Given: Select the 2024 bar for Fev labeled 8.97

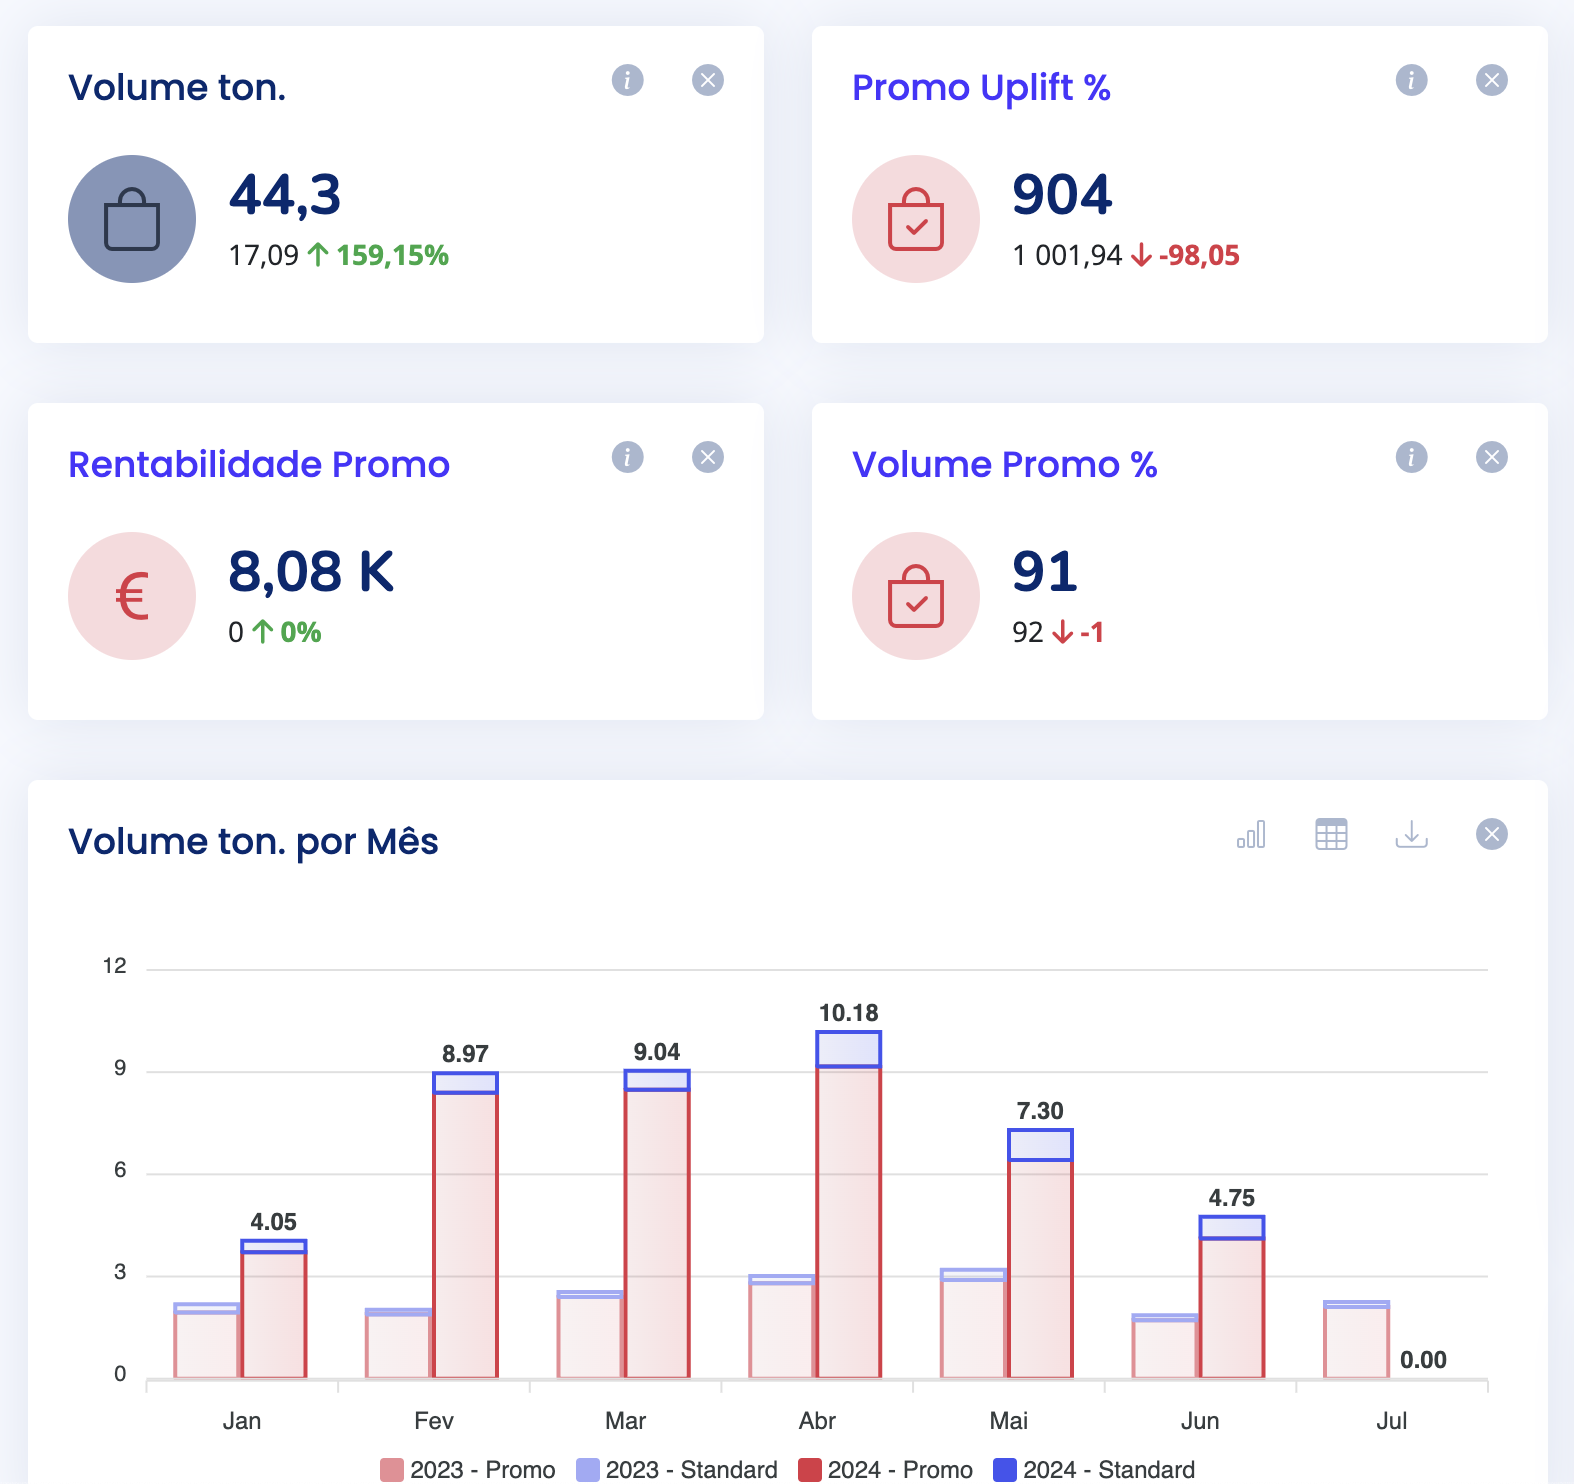Looking at the screenshot, I should pos(465,1225).
